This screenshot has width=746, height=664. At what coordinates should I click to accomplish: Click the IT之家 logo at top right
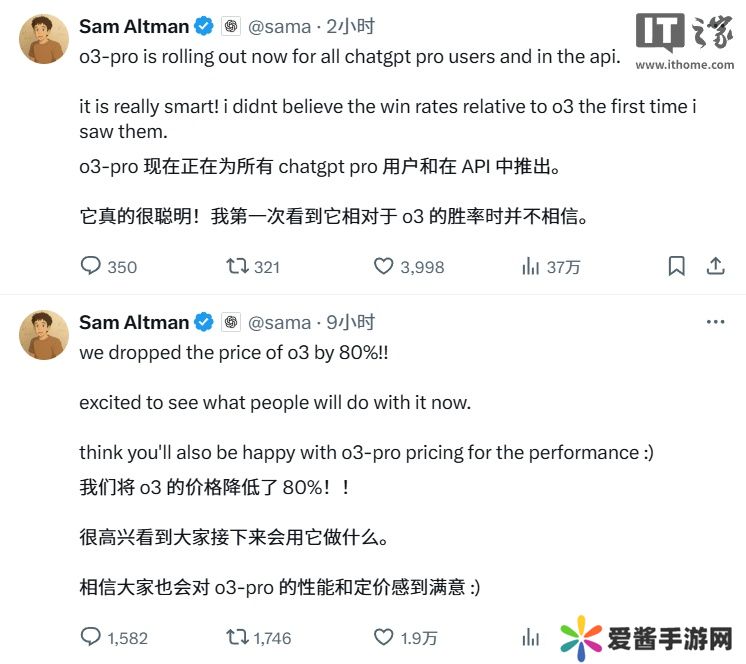tap(698, 42)
